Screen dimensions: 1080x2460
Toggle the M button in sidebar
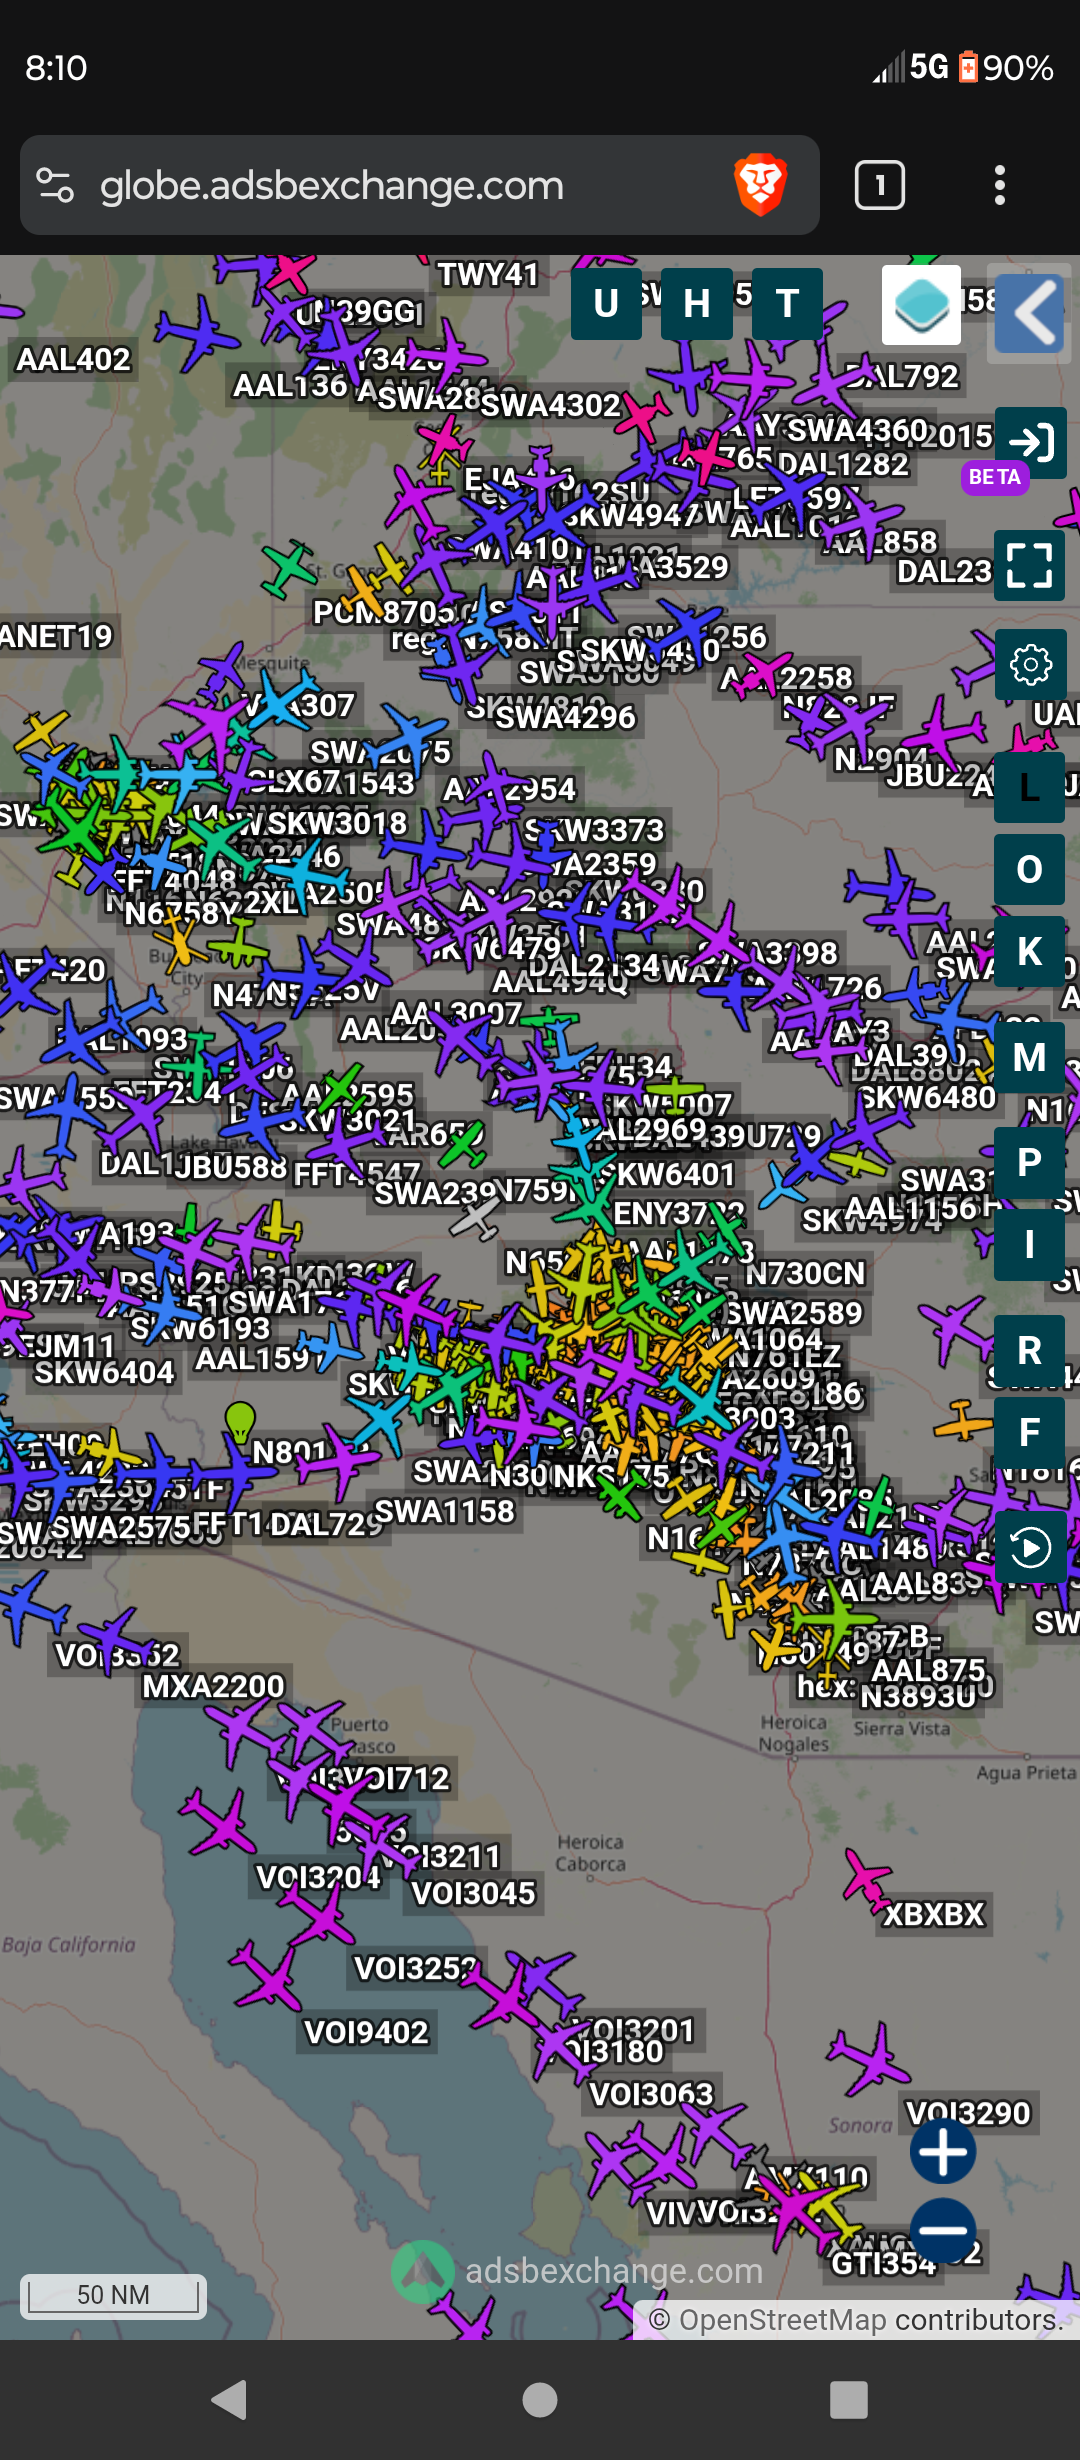point(1030,1057)
